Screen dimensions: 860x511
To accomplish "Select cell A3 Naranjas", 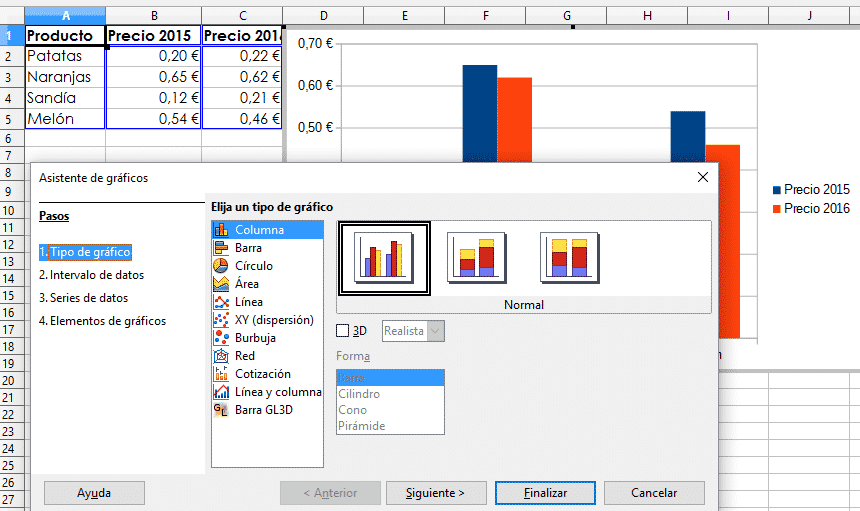I will (x=65, y=77).
